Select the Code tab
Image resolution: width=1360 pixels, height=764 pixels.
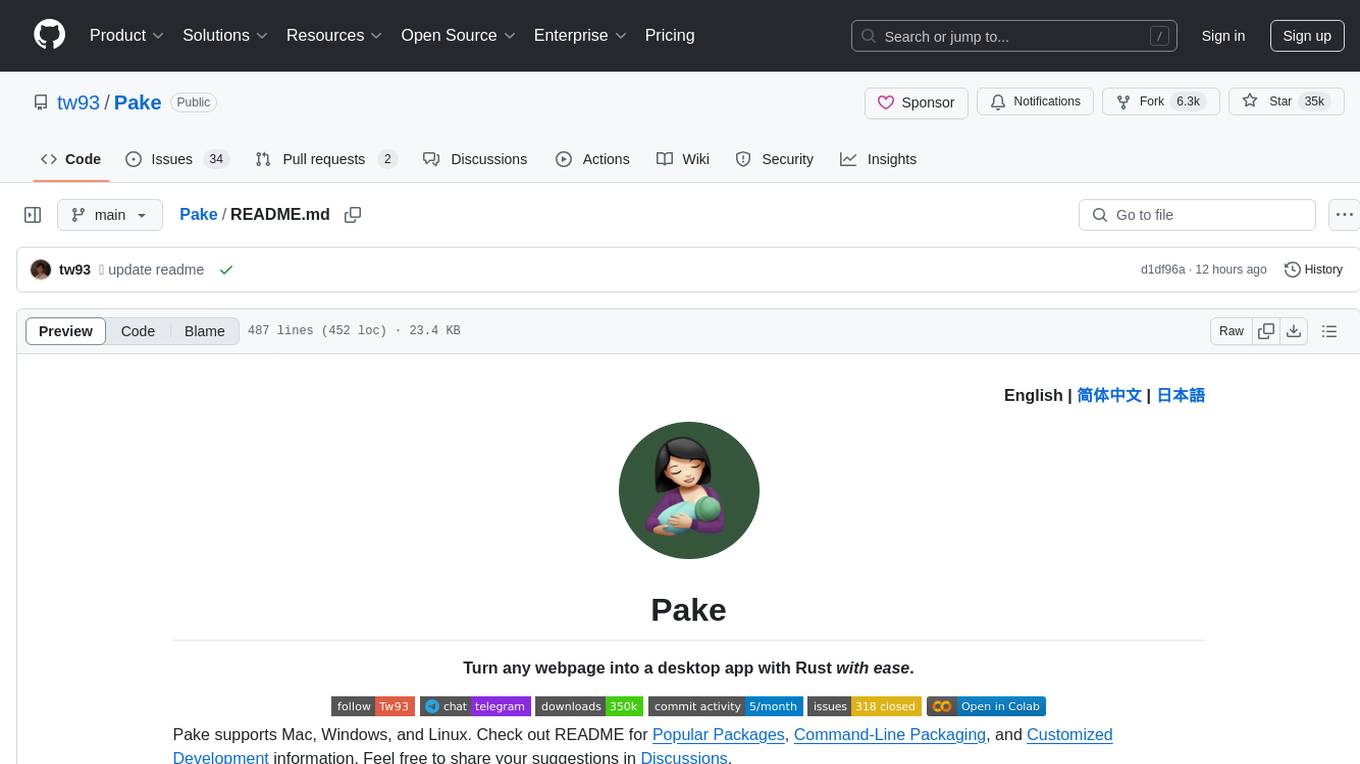click(x=71, y=159)
